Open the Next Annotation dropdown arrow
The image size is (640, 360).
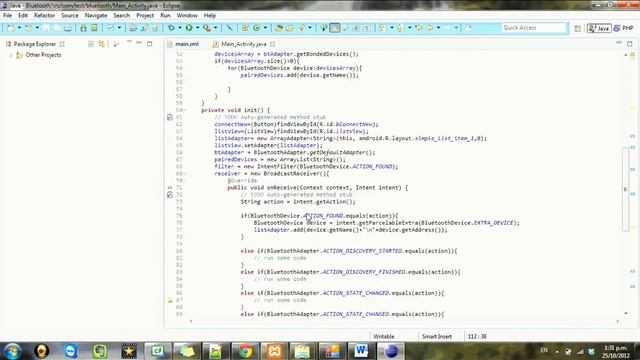[x=391, y=28]
